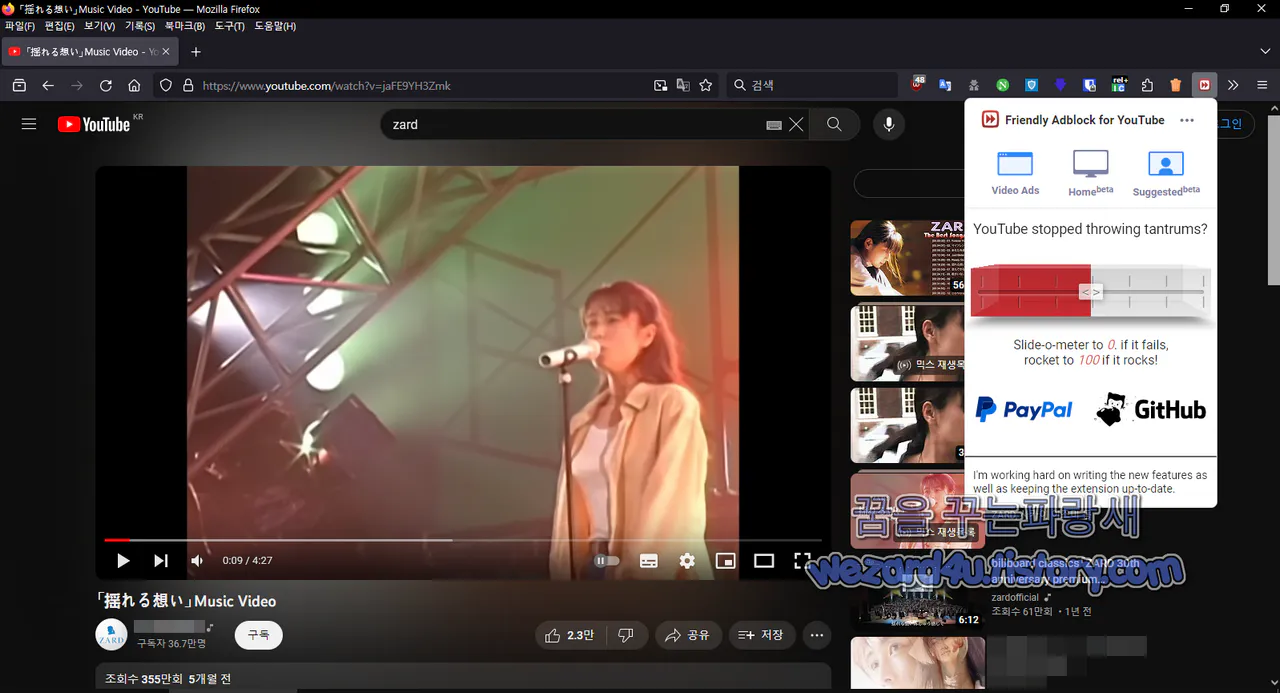This screenshot has width=1280, height=693.
Task: Adjust the Slide-o-meter rating handle
Action: point(1090,292)
